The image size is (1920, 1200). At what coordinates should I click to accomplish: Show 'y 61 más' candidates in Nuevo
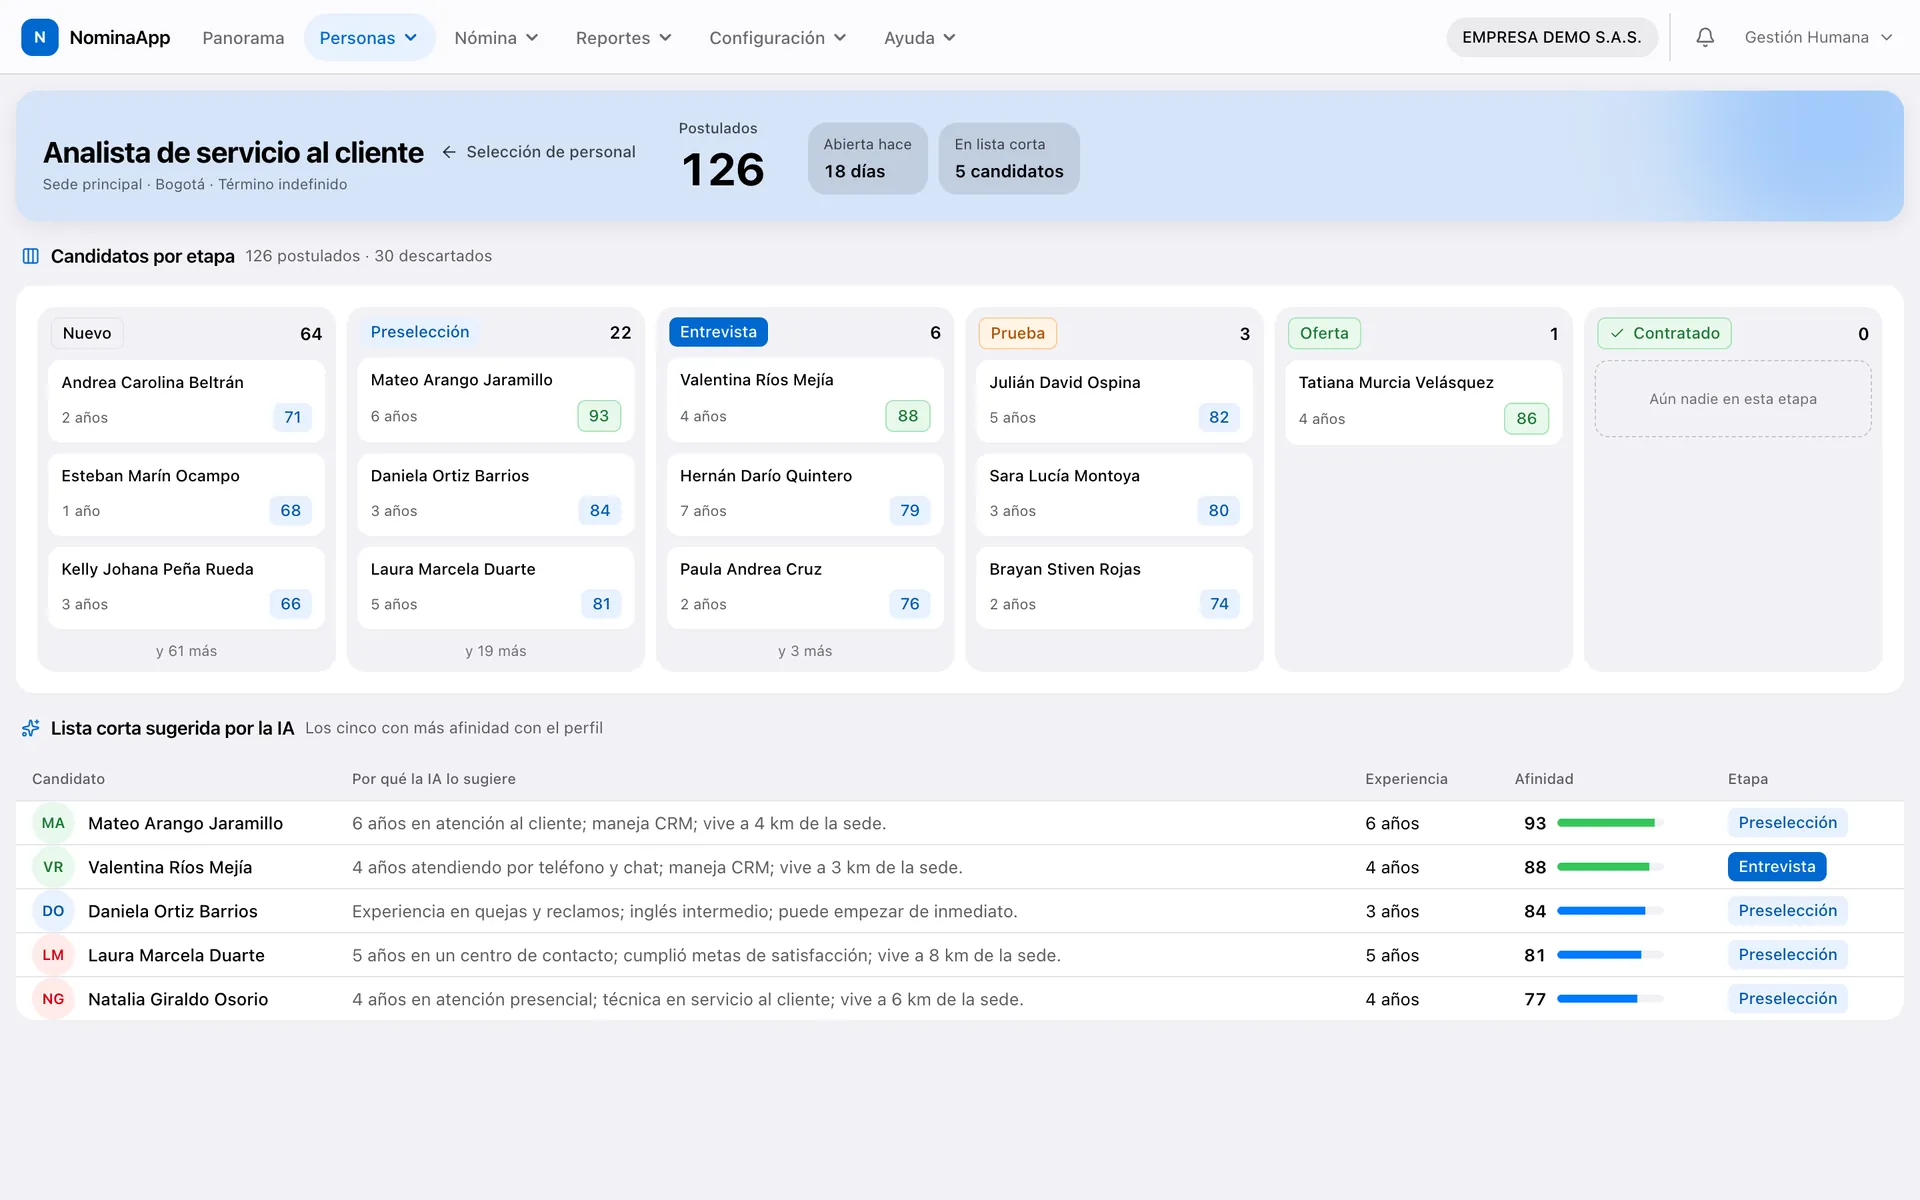coord(186,651)
